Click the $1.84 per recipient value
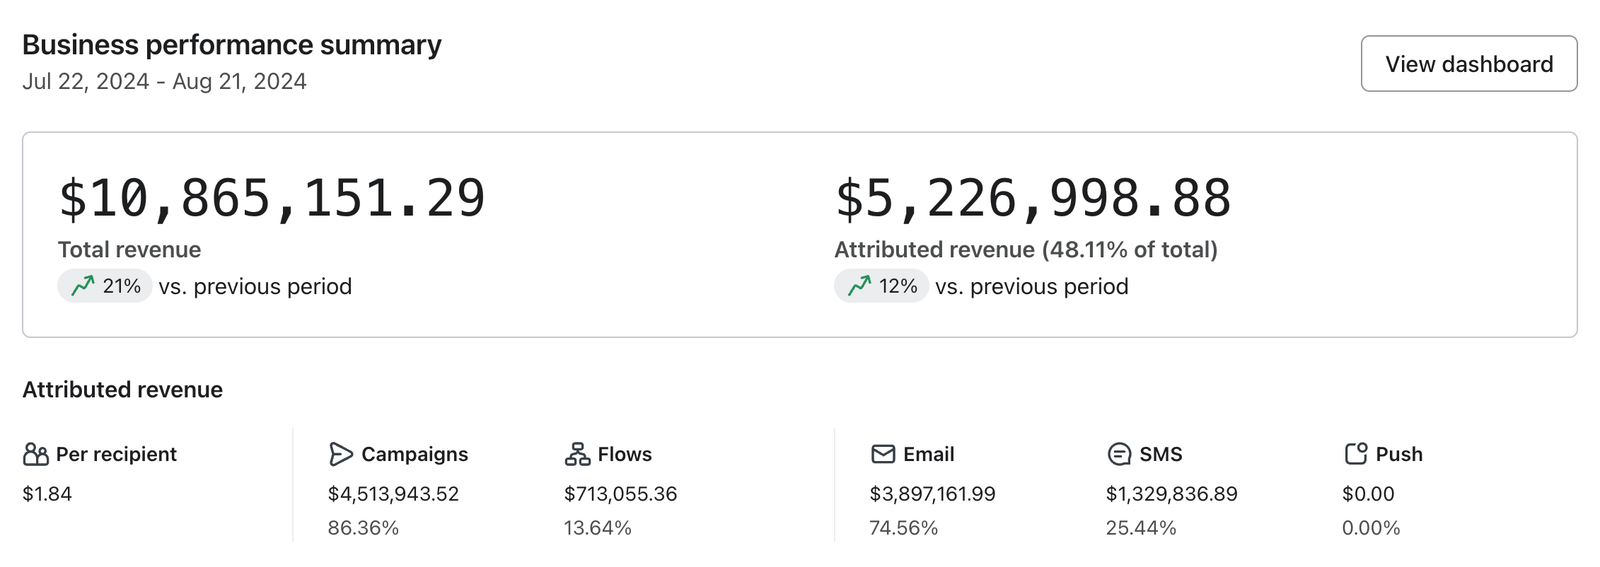This screenshot has width=1600, height=567. tap(47, 494)
